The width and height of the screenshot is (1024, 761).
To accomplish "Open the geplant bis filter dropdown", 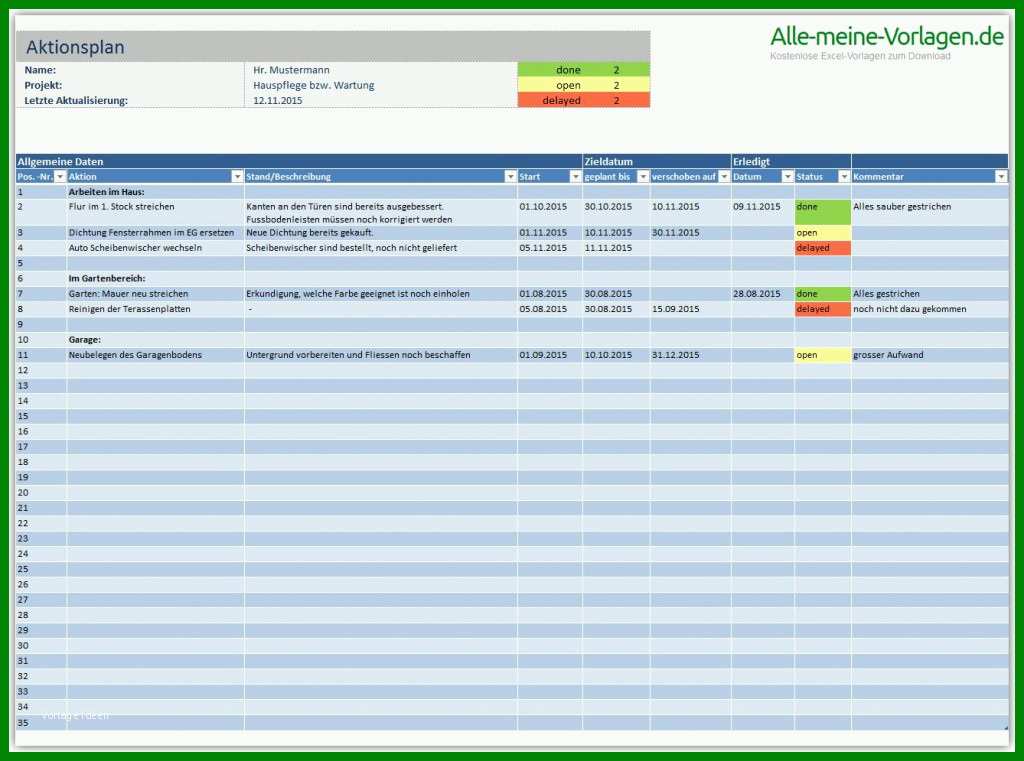I will pos(643,176).
